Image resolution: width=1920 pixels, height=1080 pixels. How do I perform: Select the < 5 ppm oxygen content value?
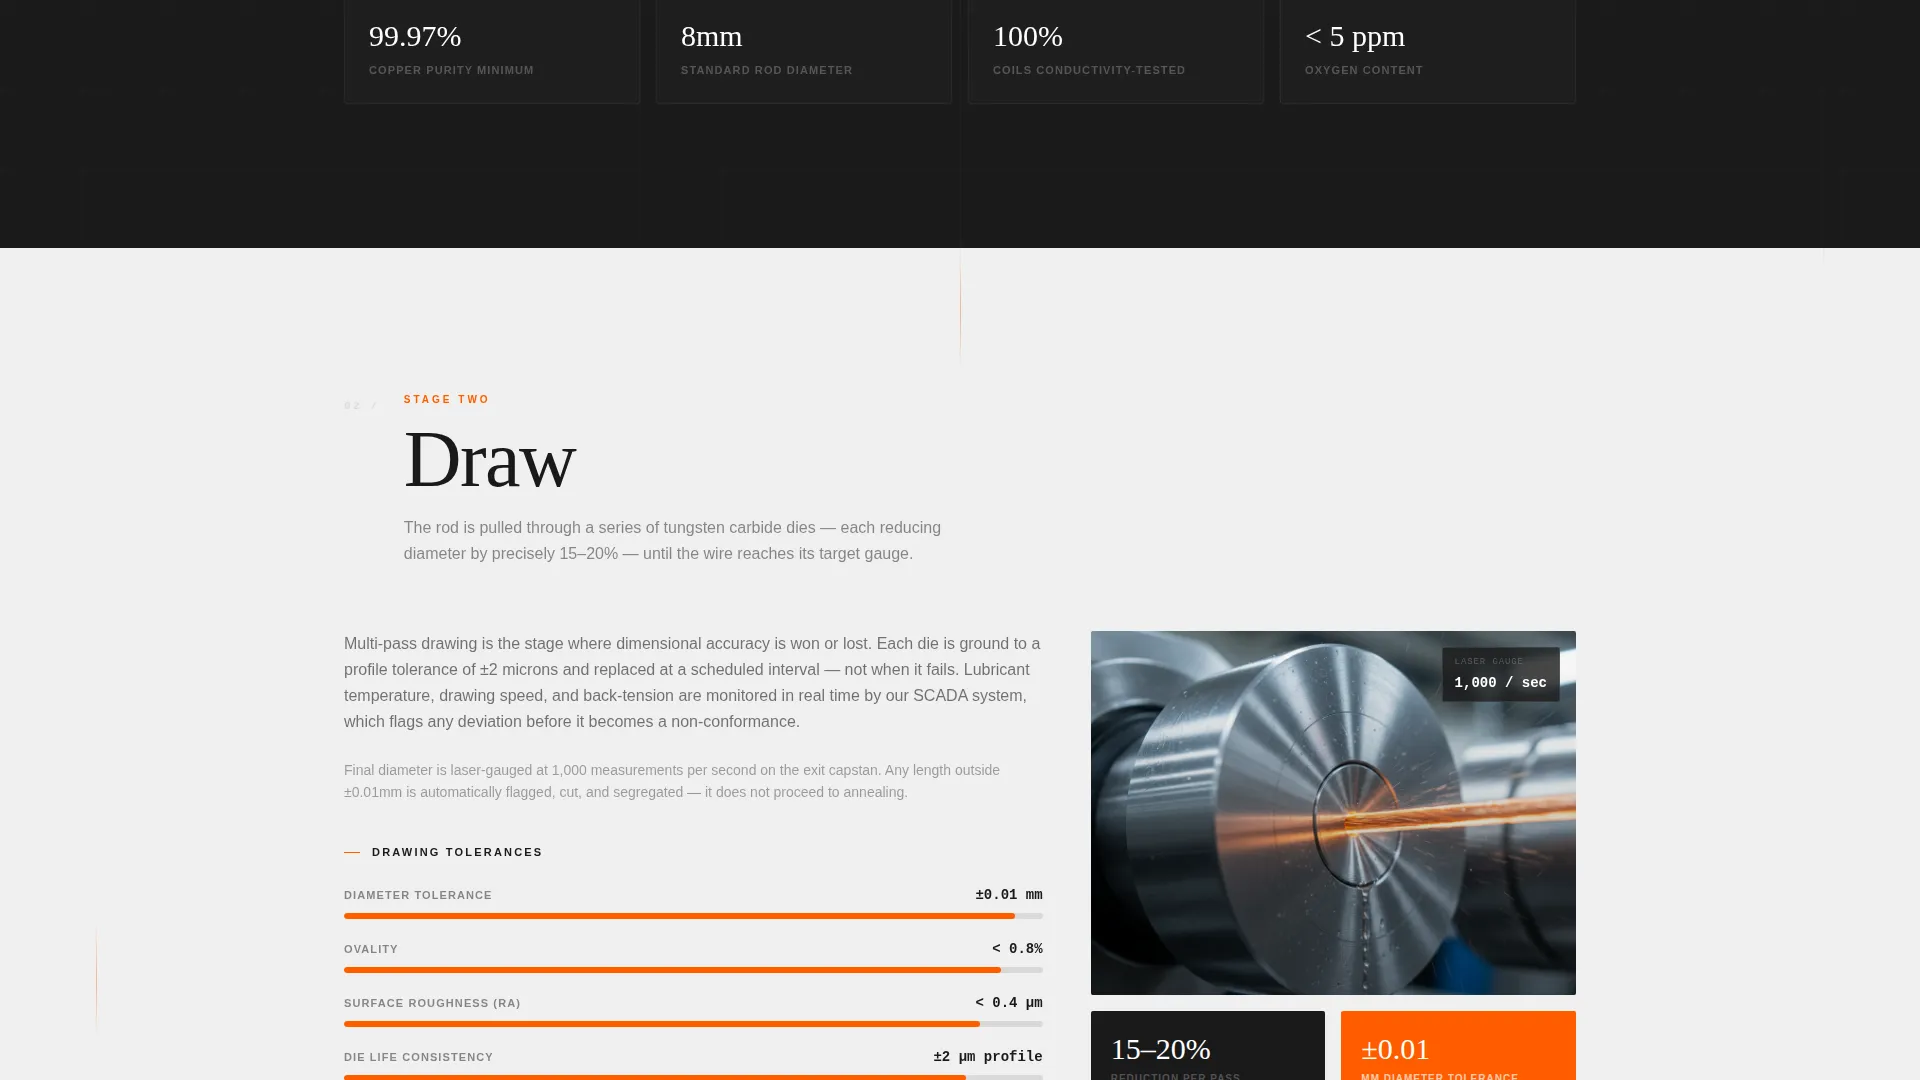click(1355, 37)
